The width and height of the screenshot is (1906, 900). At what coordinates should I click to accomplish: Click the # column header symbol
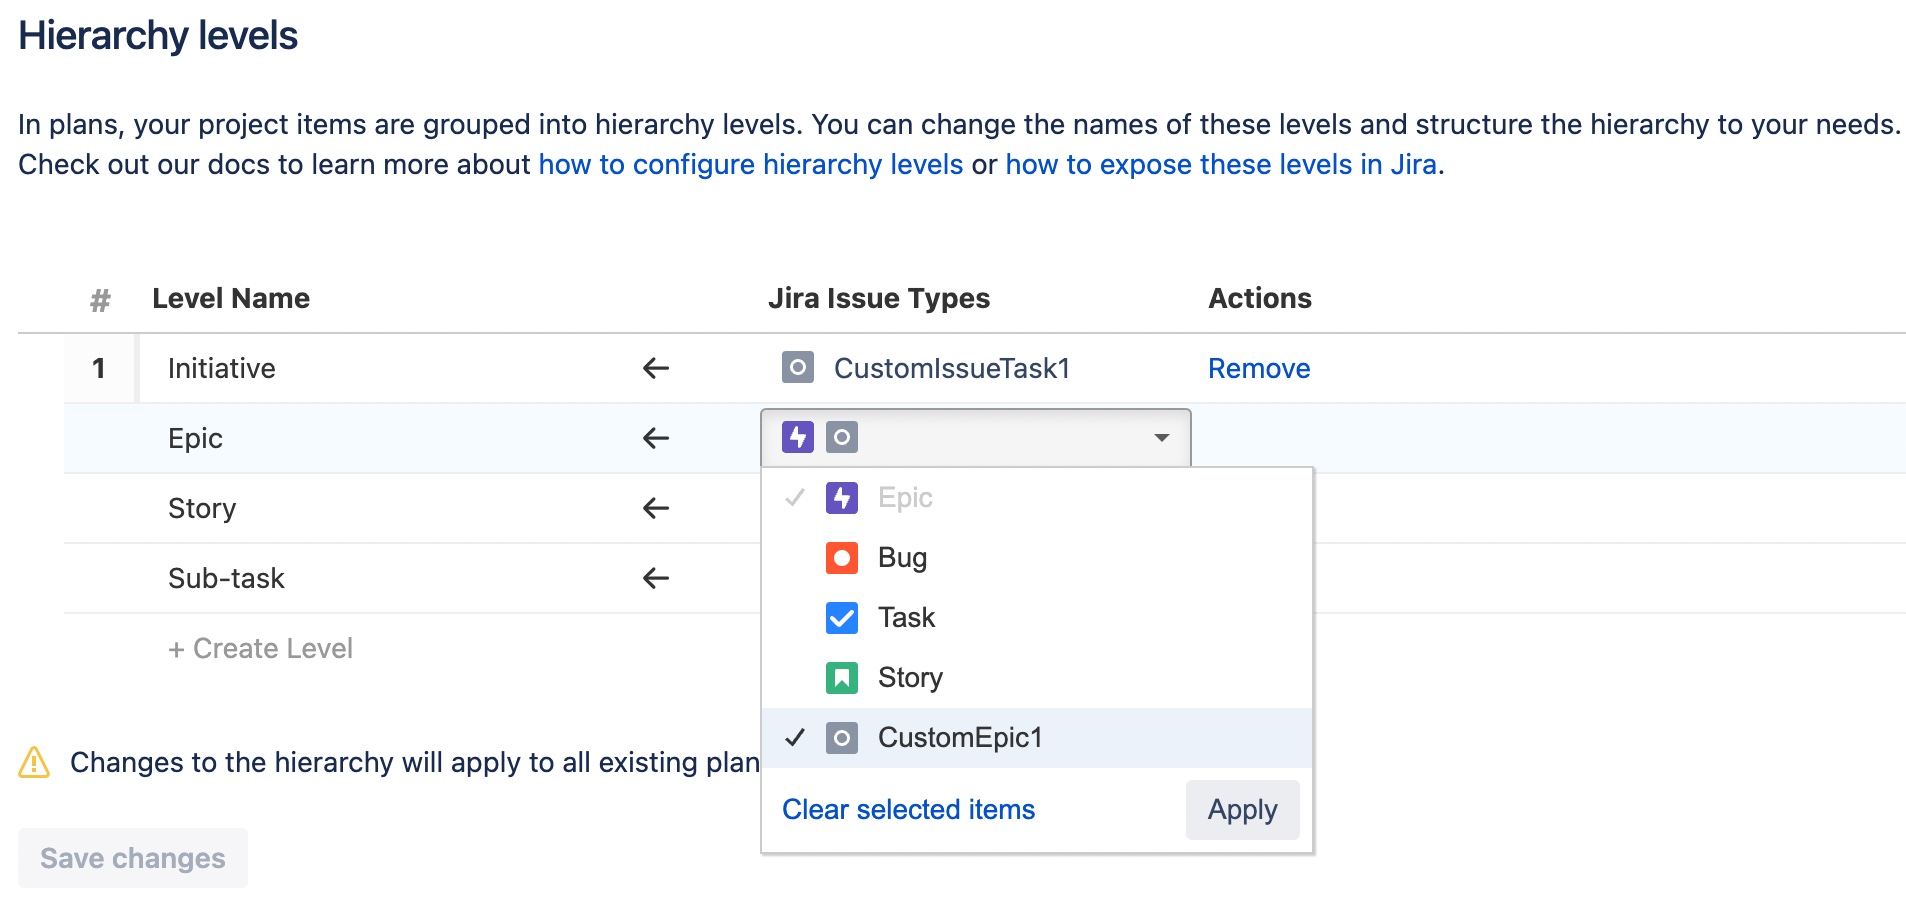click(x=100, y=299)
